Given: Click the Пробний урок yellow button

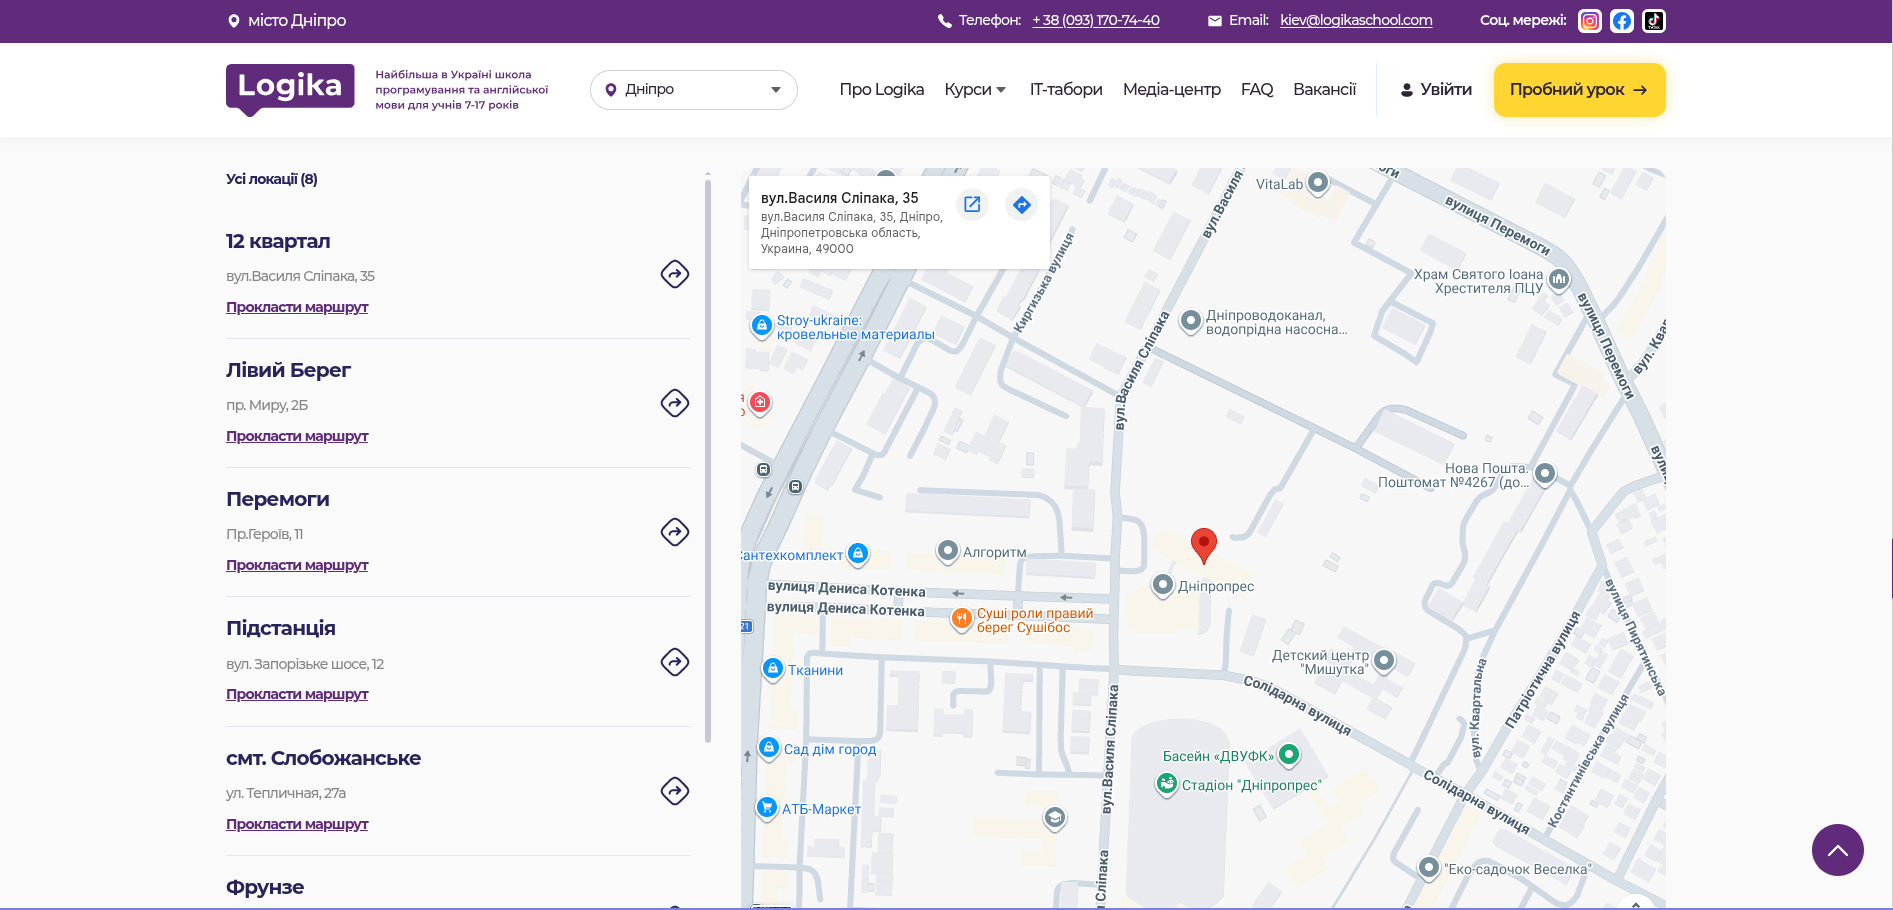Looking at the screenshot, I should (x=1580, y=90).
